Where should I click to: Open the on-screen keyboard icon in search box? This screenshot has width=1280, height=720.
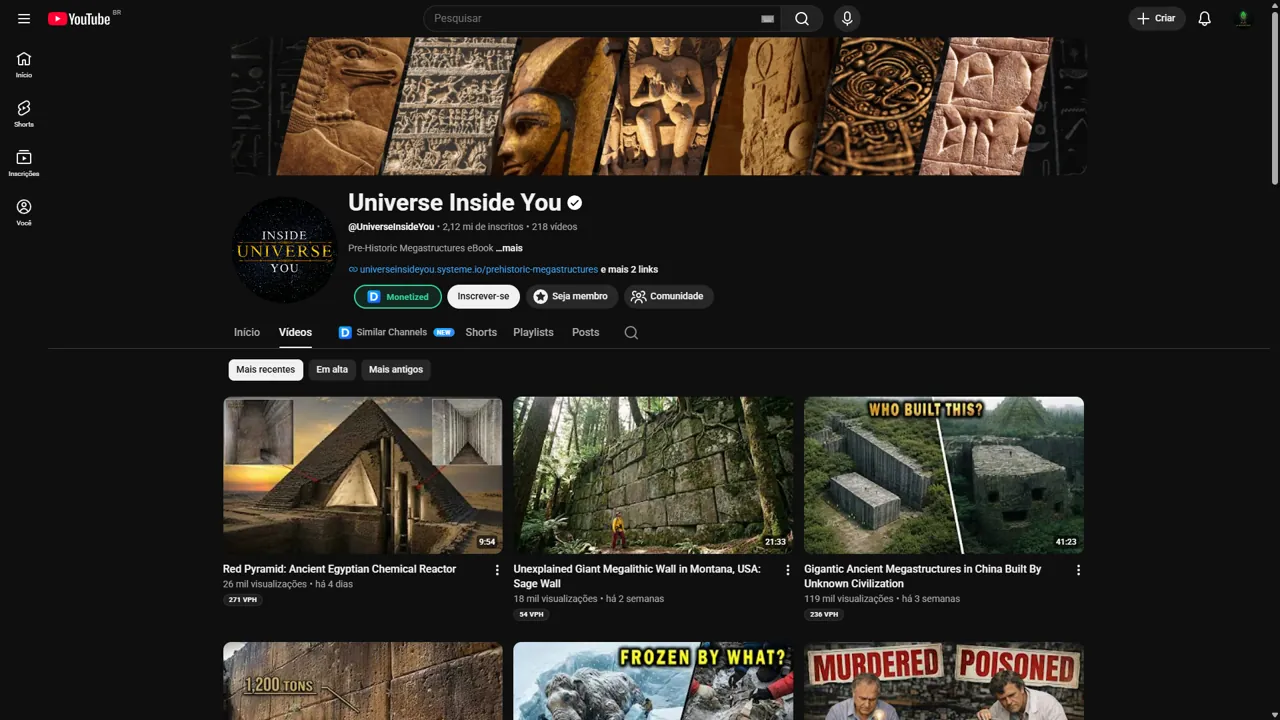pyautogui.click(x=767, y=19)
